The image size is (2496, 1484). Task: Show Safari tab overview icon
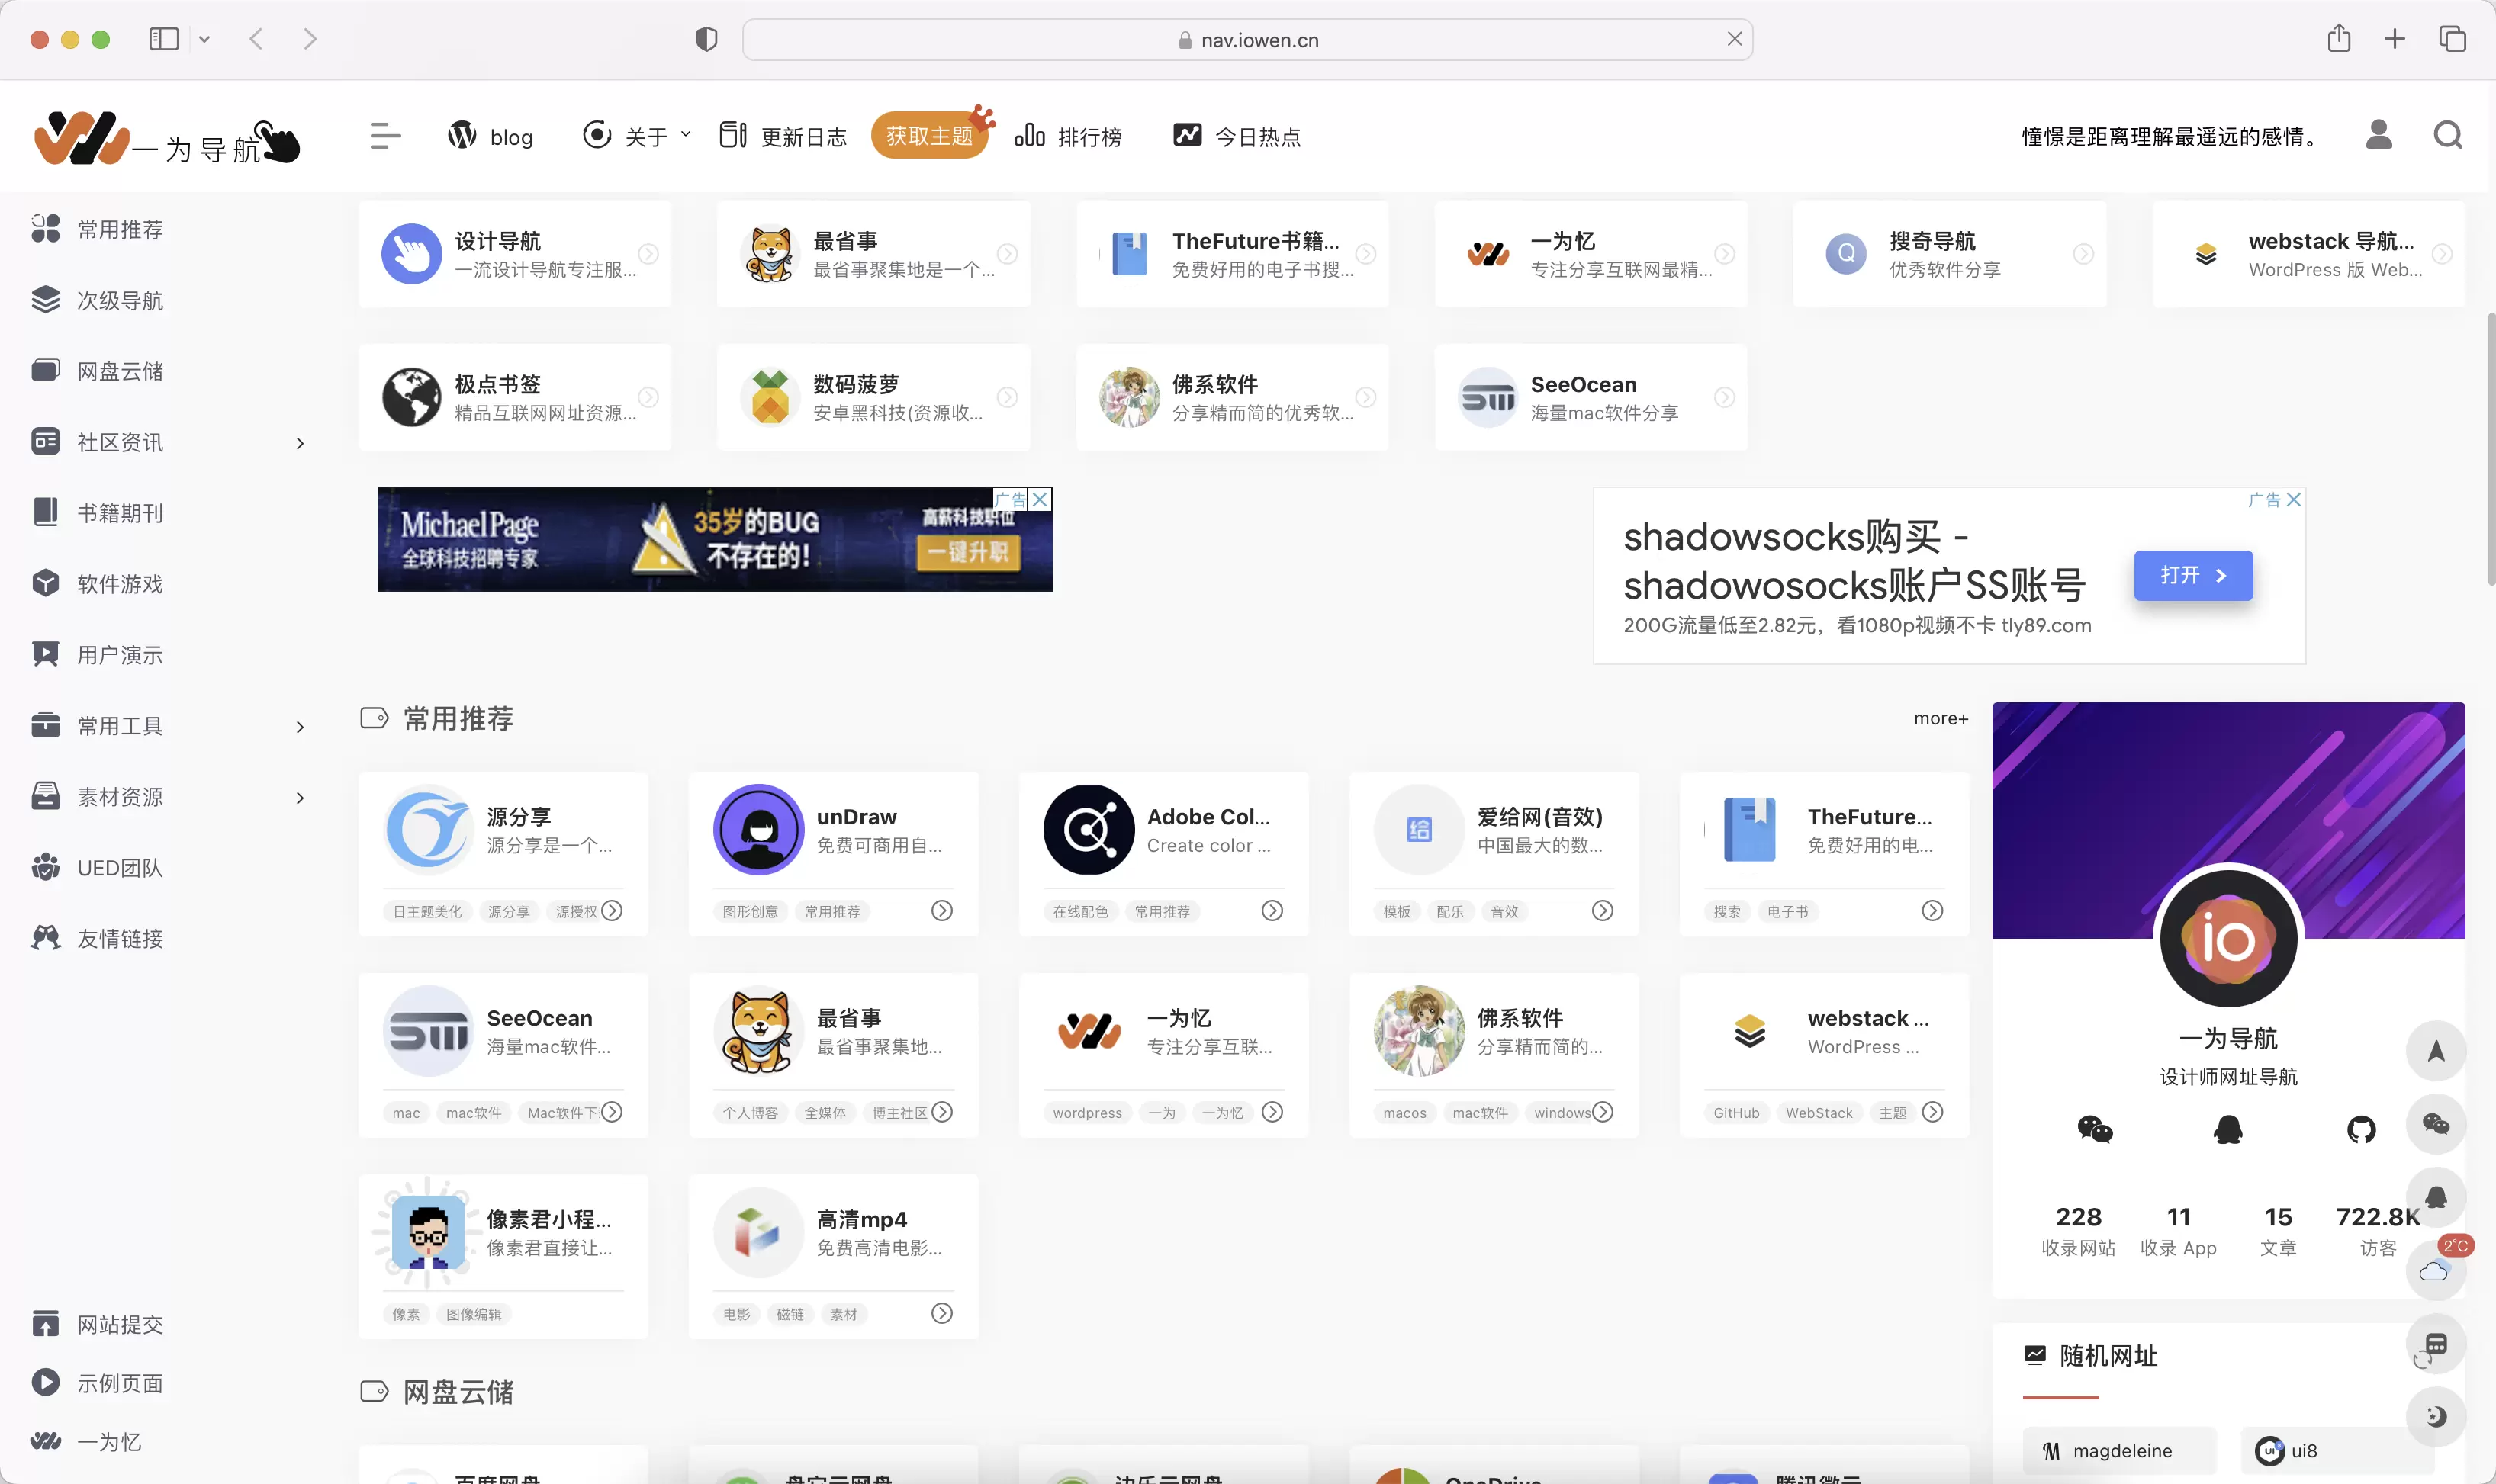click(x=2452, y=39)
